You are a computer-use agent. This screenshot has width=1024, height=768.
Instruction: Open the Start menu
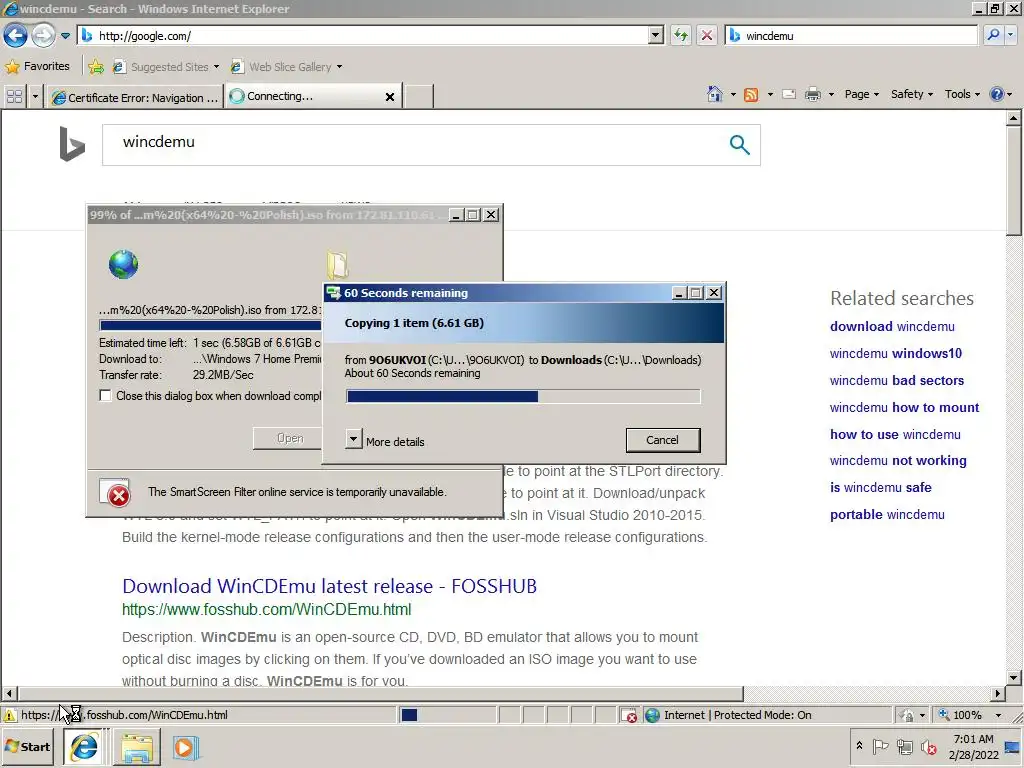[28, 747]
